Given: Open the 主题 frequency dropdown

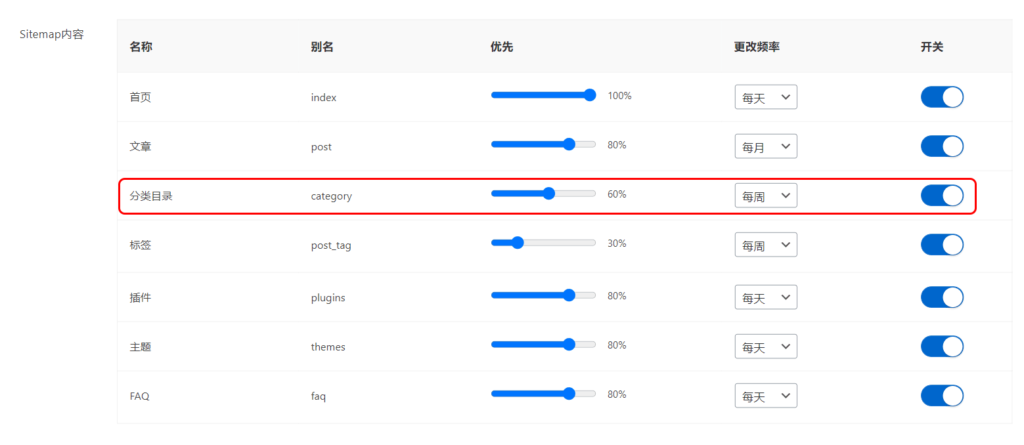Looking at the screenshot, I should pyautogui.click(x=765, y=347).
